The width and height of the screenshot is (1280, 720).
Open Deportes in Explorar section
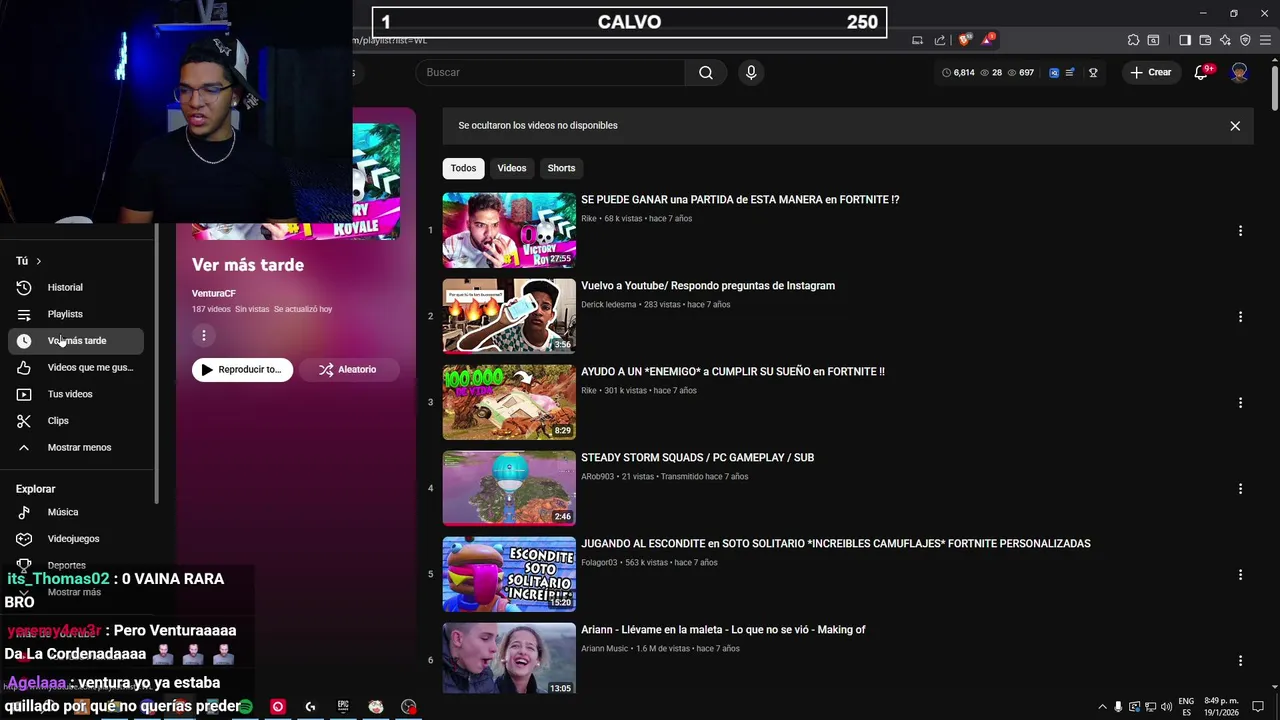tap(76, 565)
